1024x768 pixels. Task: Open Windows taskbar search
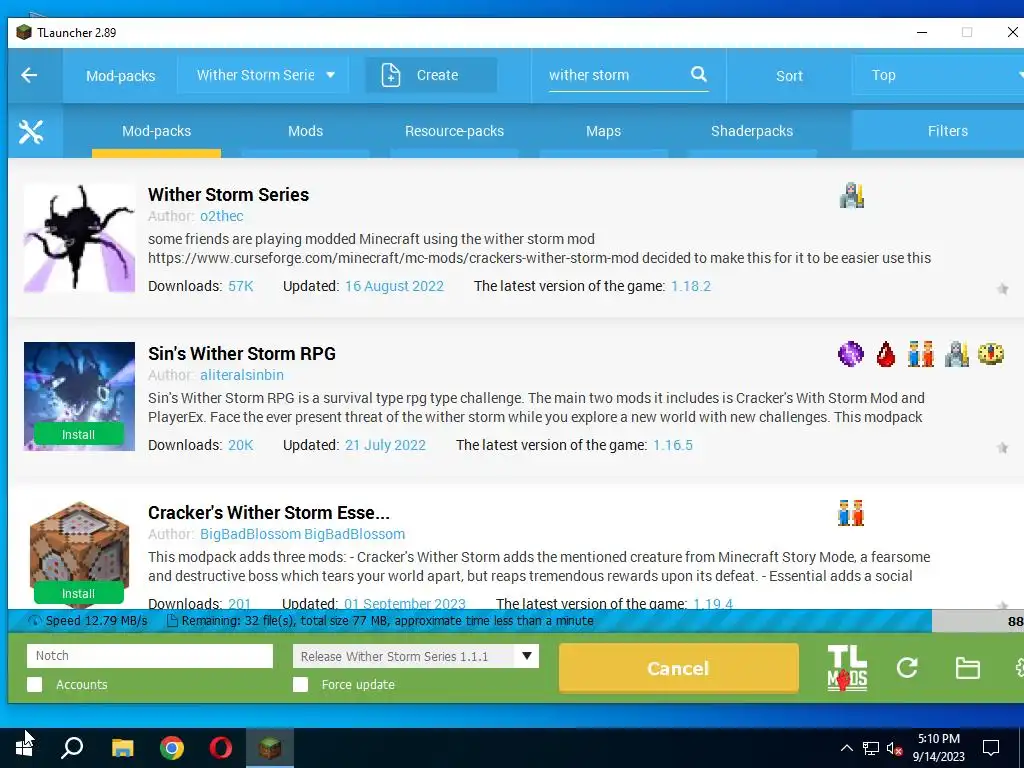point(72,748)
